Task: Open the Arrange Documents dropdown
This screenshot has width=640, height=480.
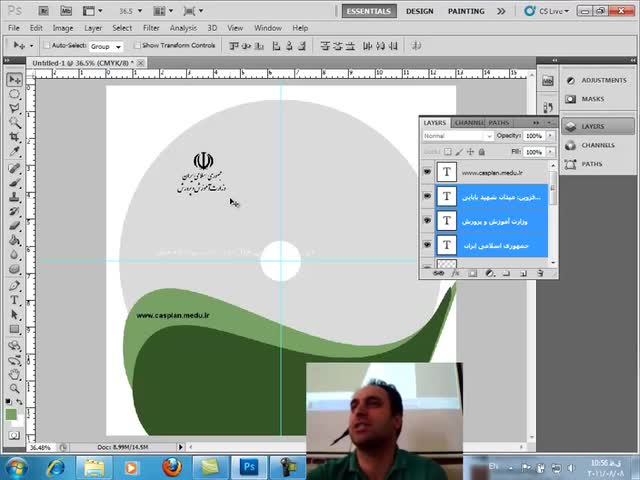Action: click(x=161, y=11)
